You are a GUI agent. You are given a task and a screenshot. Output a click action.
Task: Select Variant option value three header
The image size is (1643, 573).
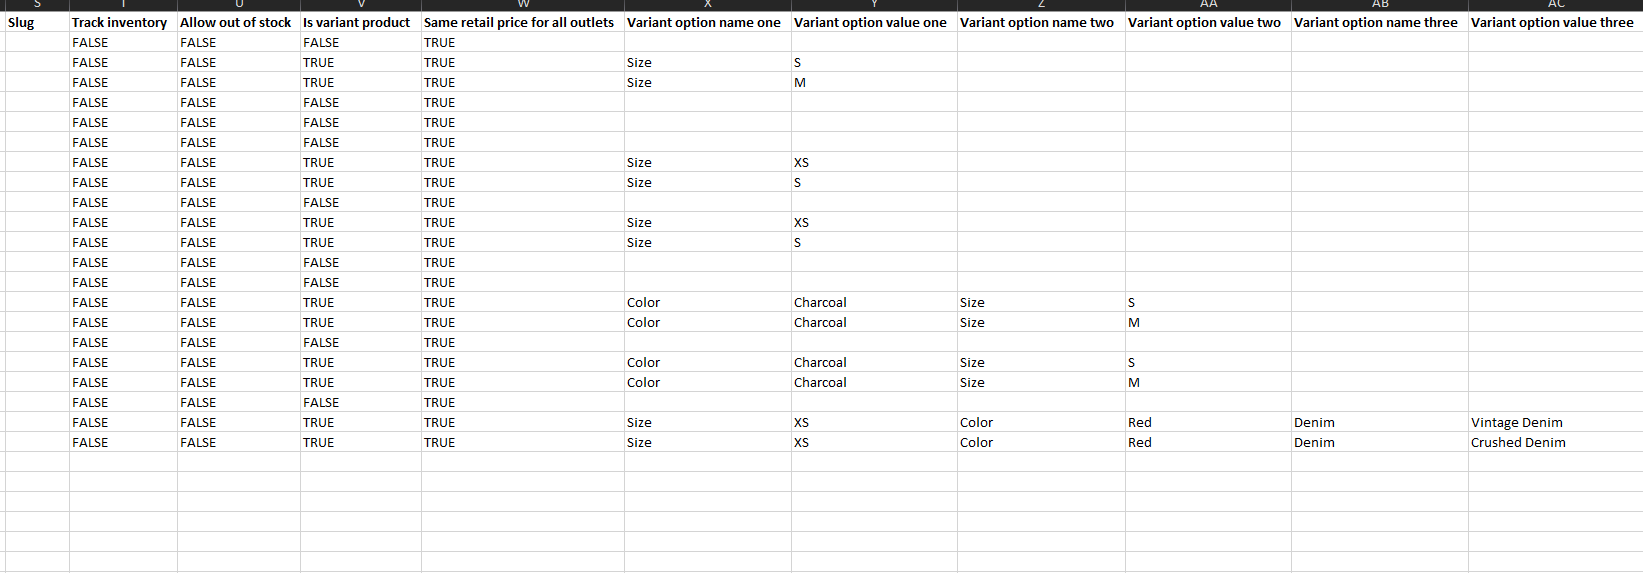click(x=1555, y=22)
